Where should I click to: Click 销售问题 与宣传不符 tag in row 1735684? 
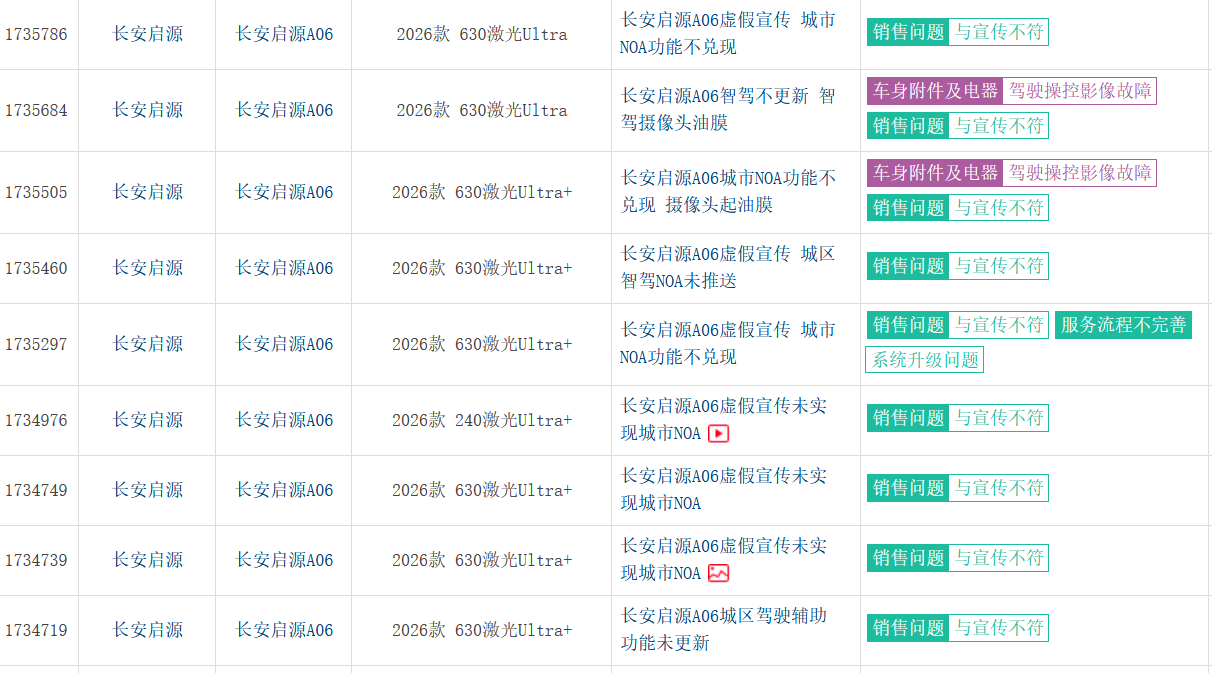pos(957,125)
